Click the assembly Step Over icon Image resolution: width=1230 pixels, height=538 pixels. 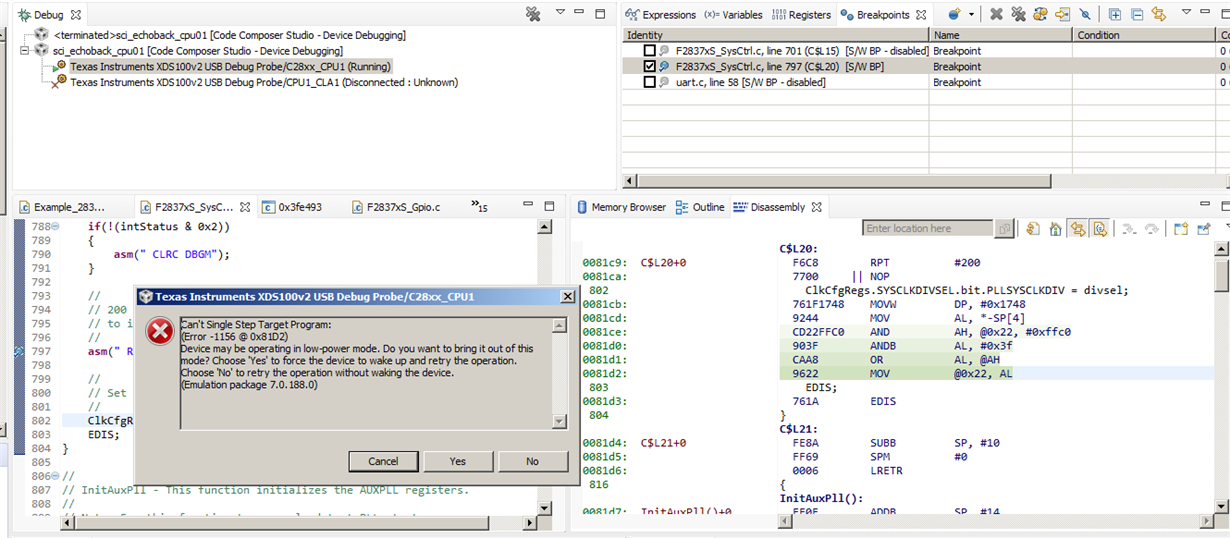tap(1151, 228)
